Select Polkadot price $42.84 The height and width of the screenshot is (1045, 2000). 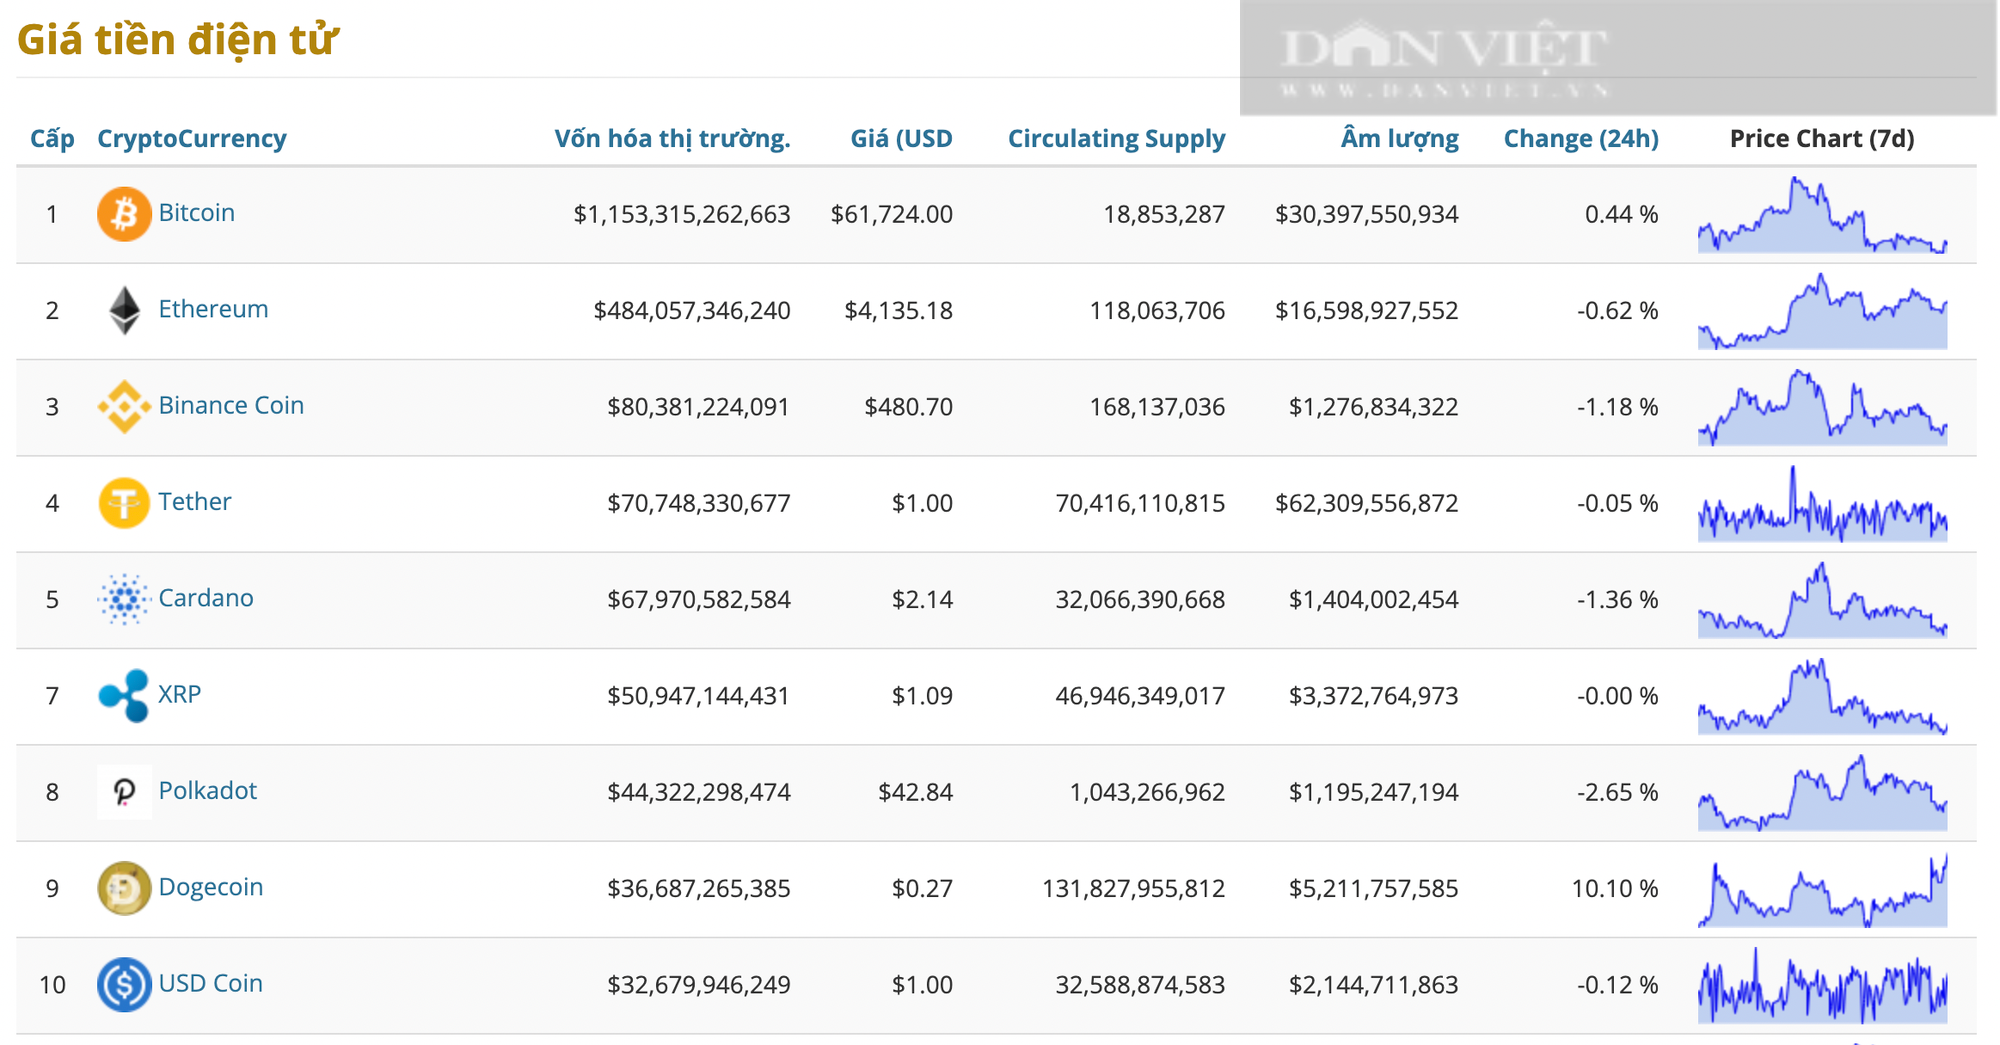click(x=915, y=792)
